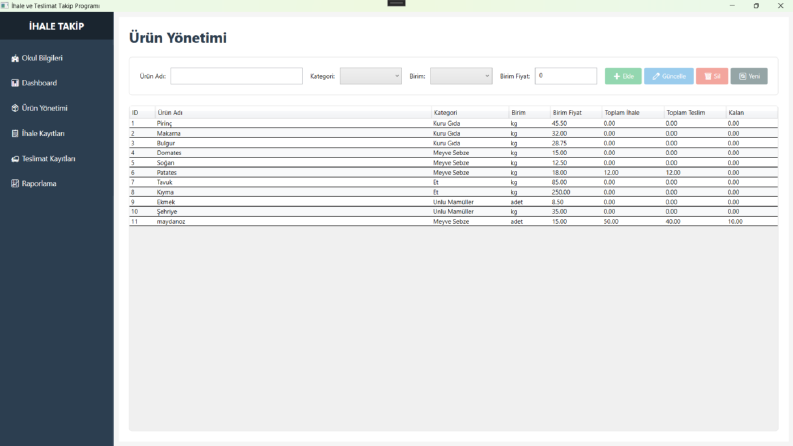Viewport: 793px width, 446px height.
Task: Click price 45.50 in Pirinç row
Action: click(559, 123)
